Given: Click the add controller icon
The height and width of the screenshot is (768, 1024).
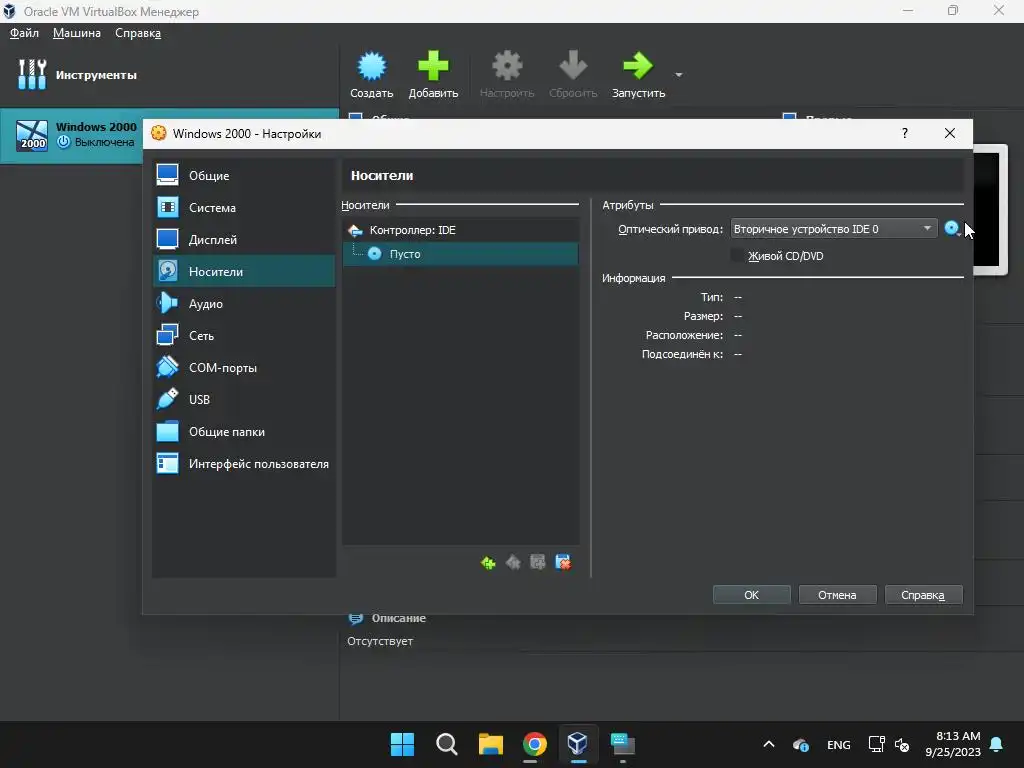Looking at the screenshot, I should pyautogui.click(x=488, y=562).
